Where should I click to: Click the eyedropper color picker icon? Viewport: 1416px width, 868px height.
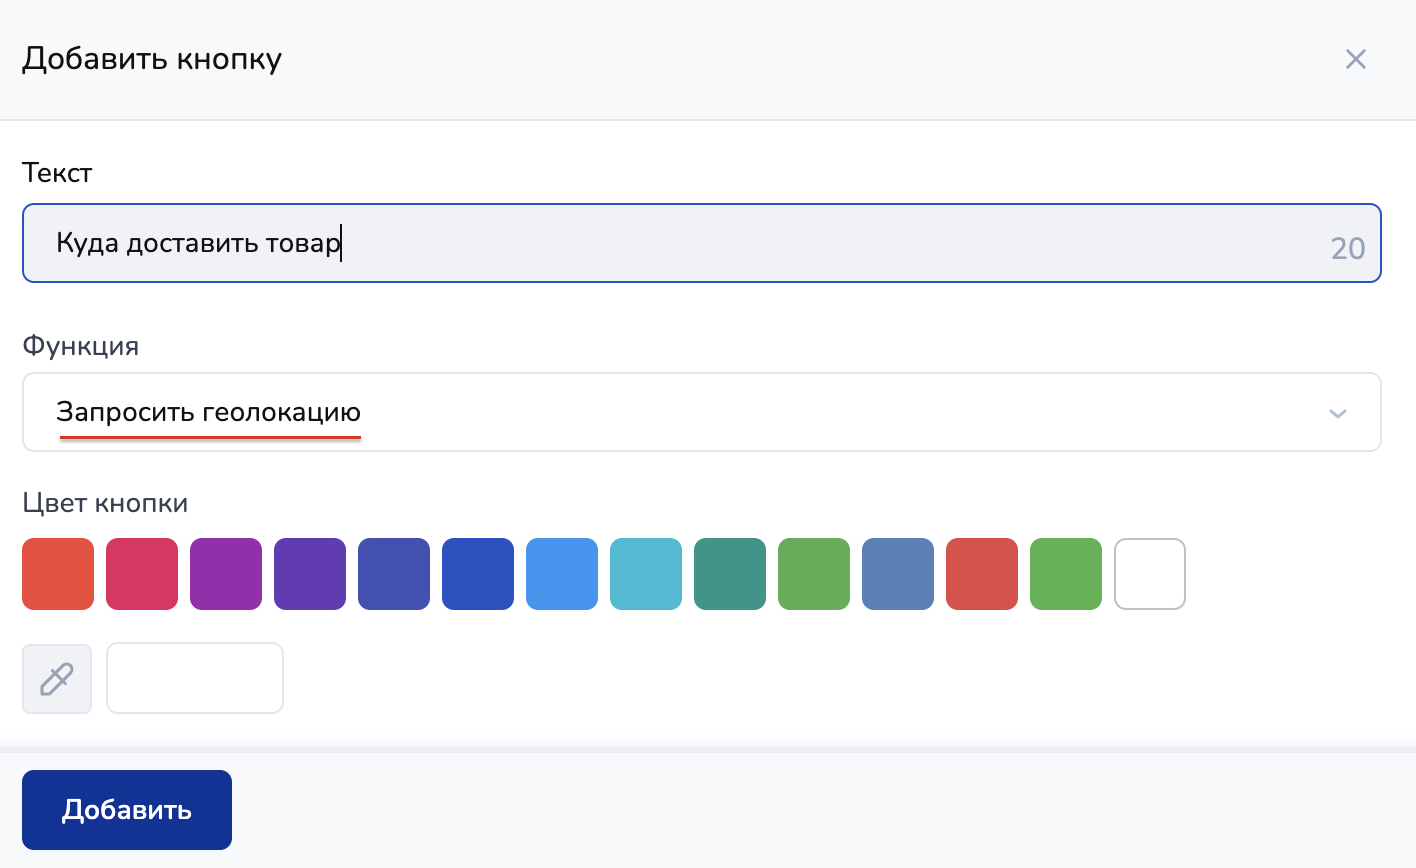[x=57, y=679]
